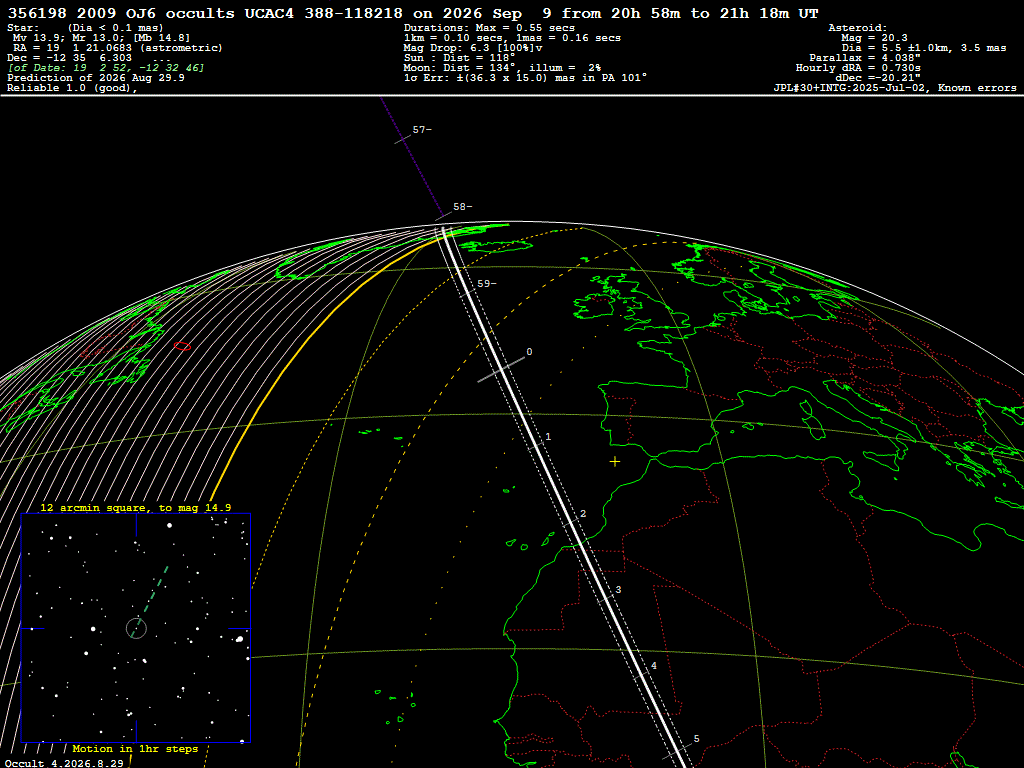
Task: Click minute tick labeled 4
Action: pyautogui.click(x=654, y=666)
